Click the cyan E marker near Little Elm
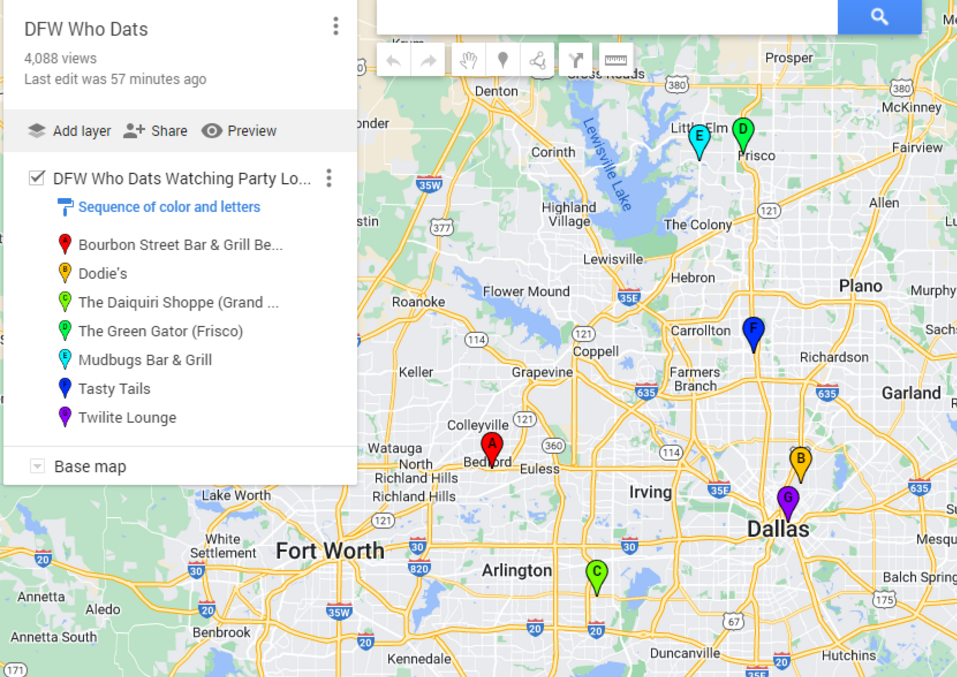The image size is (957, 677). coord(699,141)
